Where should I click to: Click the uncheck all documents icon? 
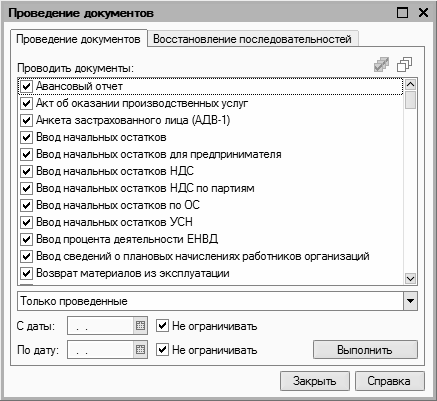(405, 64)
